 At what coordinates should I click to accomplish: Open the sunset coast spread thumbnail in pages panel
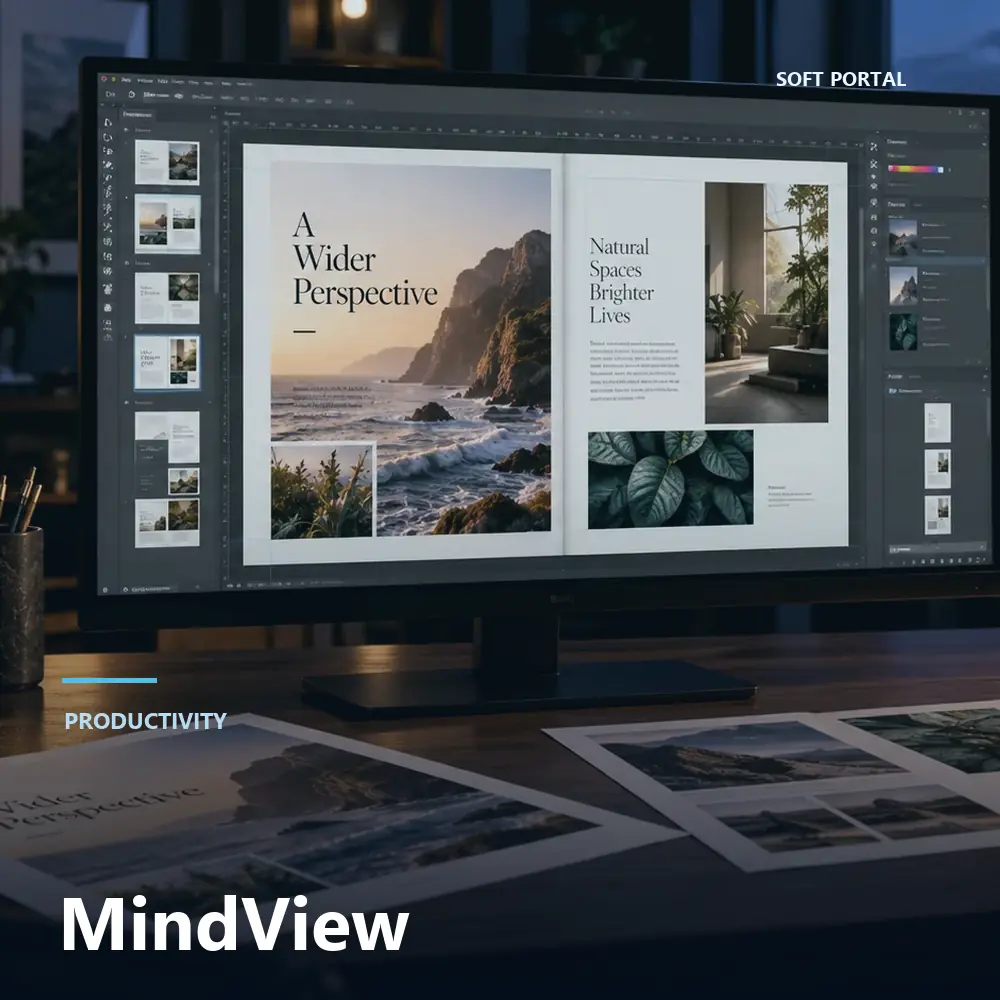[x=168, y=223]
